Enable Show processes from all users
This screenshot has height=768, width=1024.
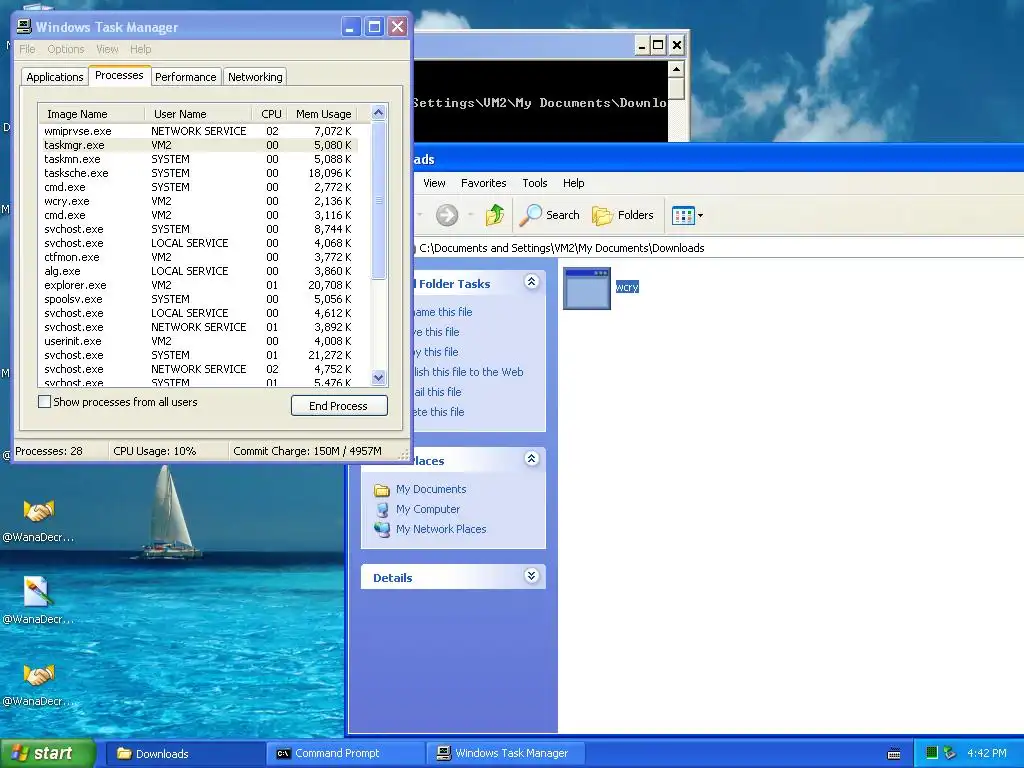(44, 402)
